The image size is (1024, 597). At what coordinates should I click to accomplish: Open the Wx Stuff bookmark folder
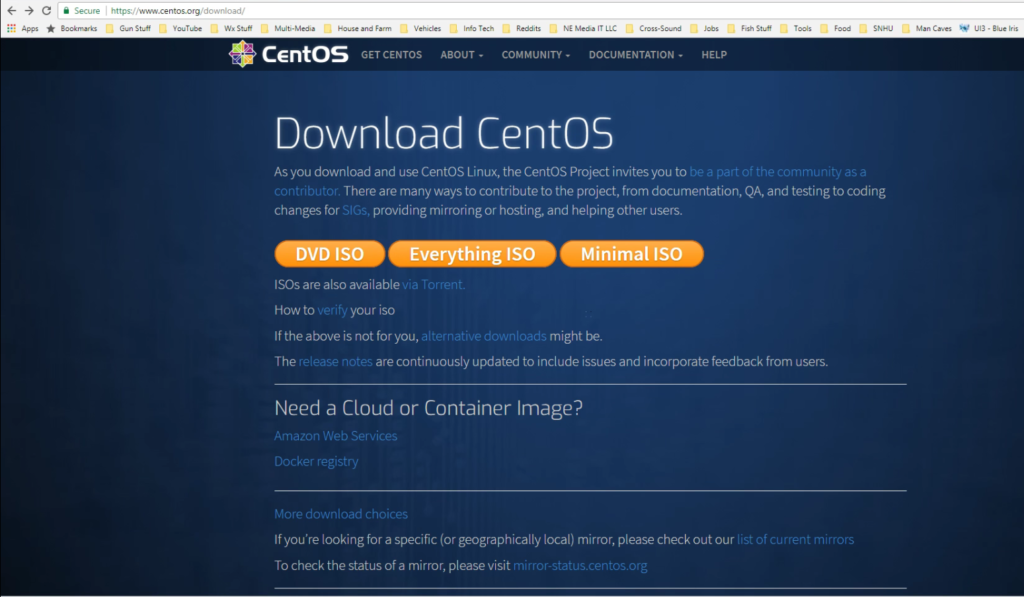231,28
